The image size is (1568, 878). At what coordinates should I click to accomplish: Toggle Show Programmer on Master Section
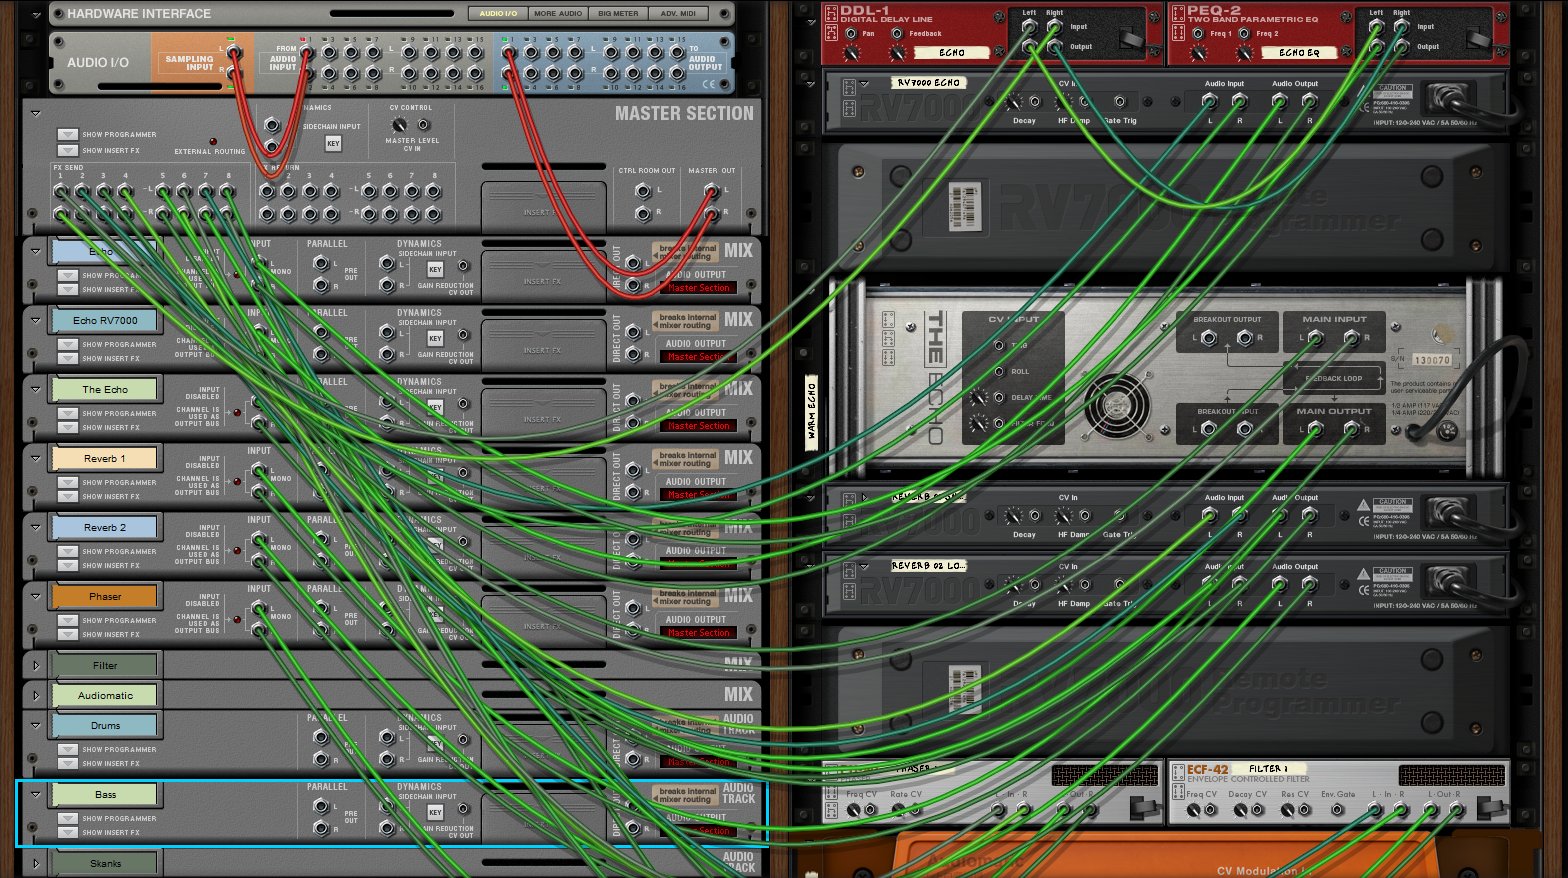[67, 134]
